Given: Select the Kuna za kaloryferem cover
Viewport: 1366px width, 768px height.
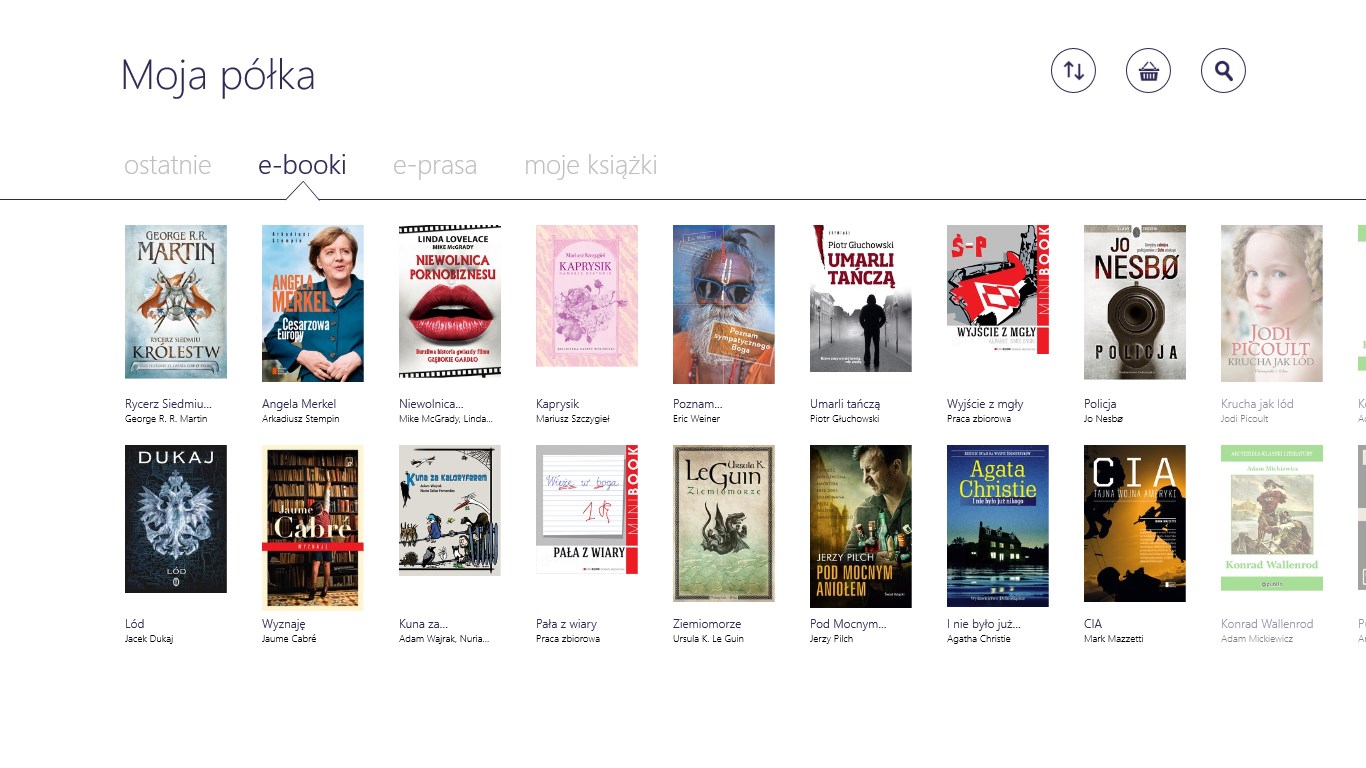Looking at the screenshot, I should pyautogui.click(x=450, y=510).
